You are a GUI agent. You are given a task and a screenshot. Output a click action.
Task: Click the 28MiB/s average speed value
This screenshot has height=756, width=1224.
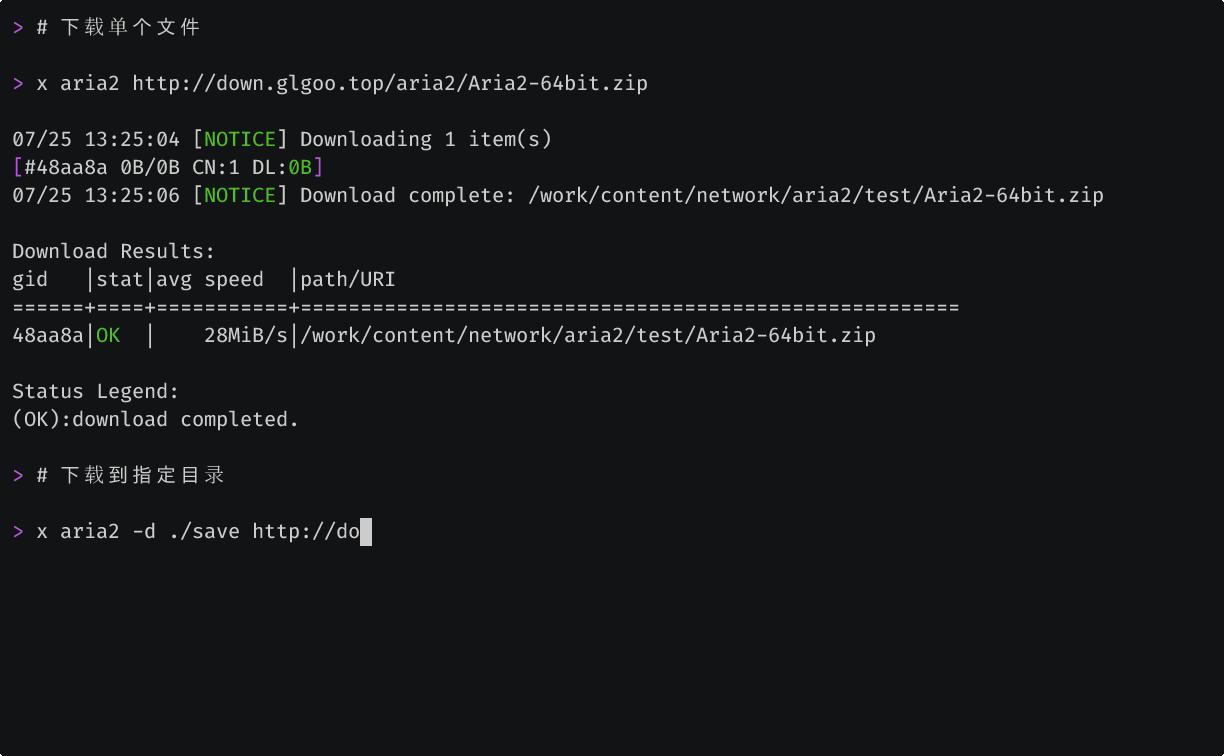(246, 335)
